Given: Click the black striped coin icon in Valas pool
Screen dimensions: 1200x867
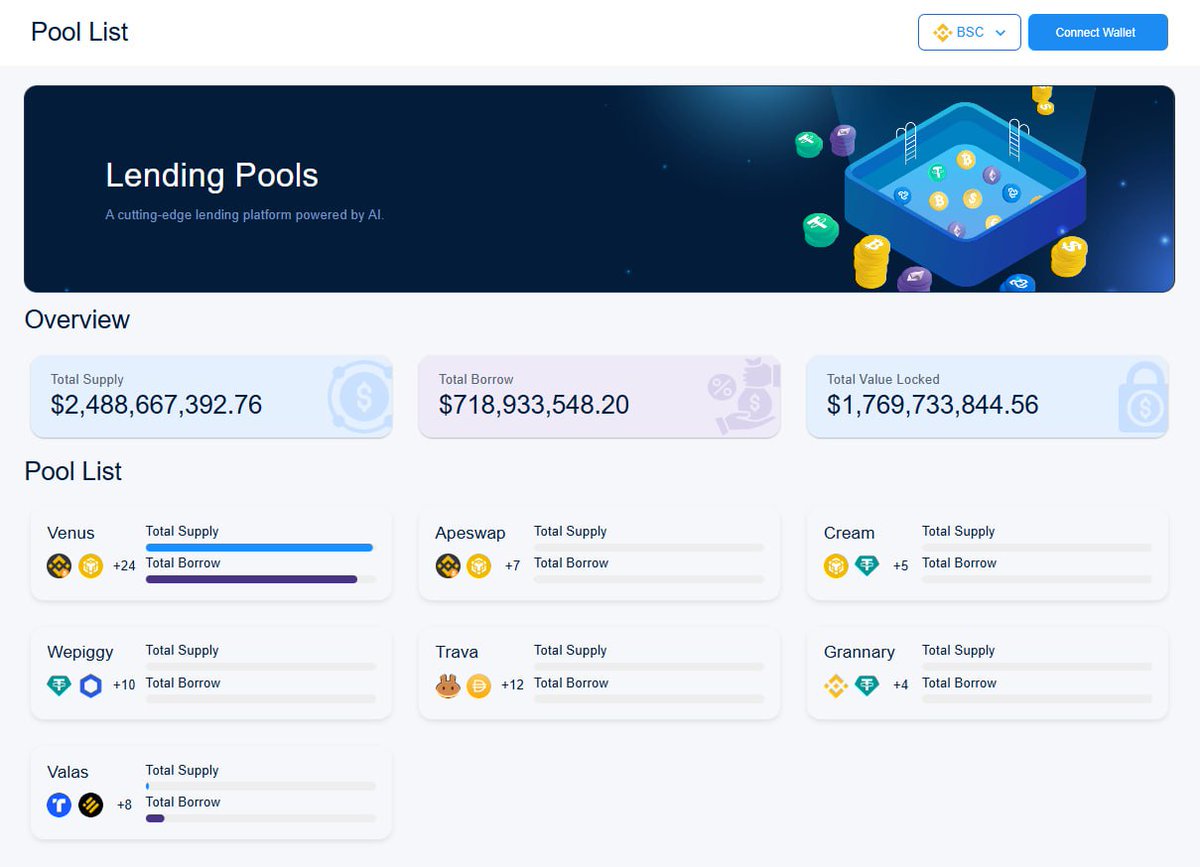Looking at the screenshot, I should point(91,805).
